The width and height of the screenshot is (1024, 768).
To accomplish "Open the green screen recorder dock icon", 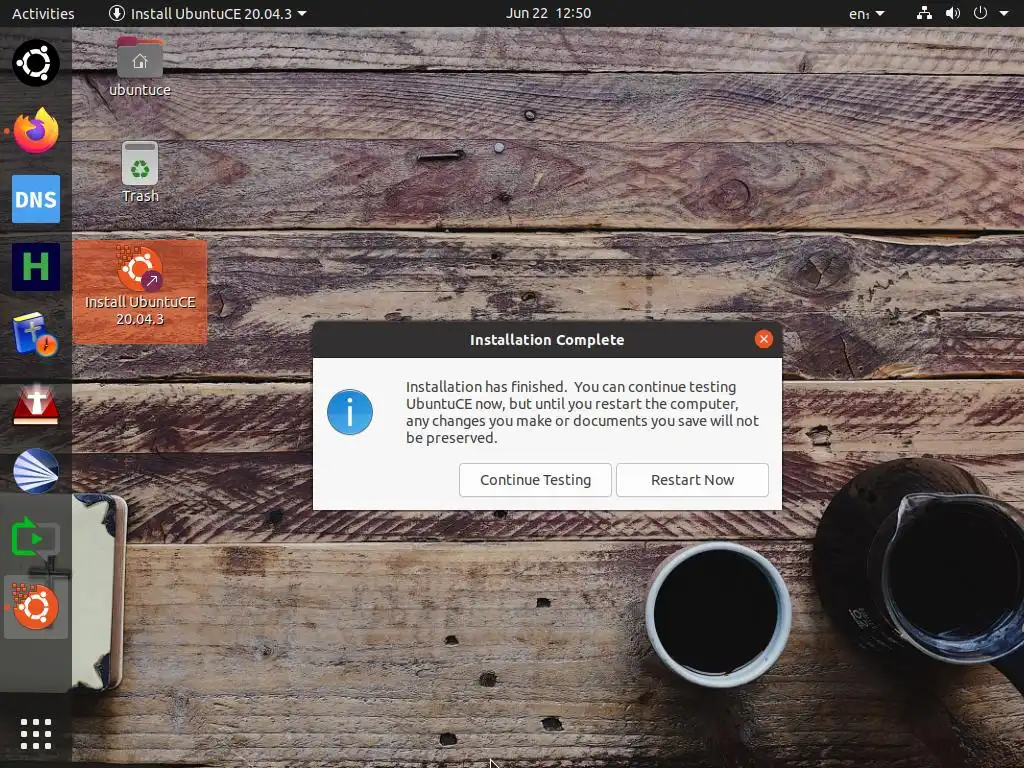I will [36, 538].
